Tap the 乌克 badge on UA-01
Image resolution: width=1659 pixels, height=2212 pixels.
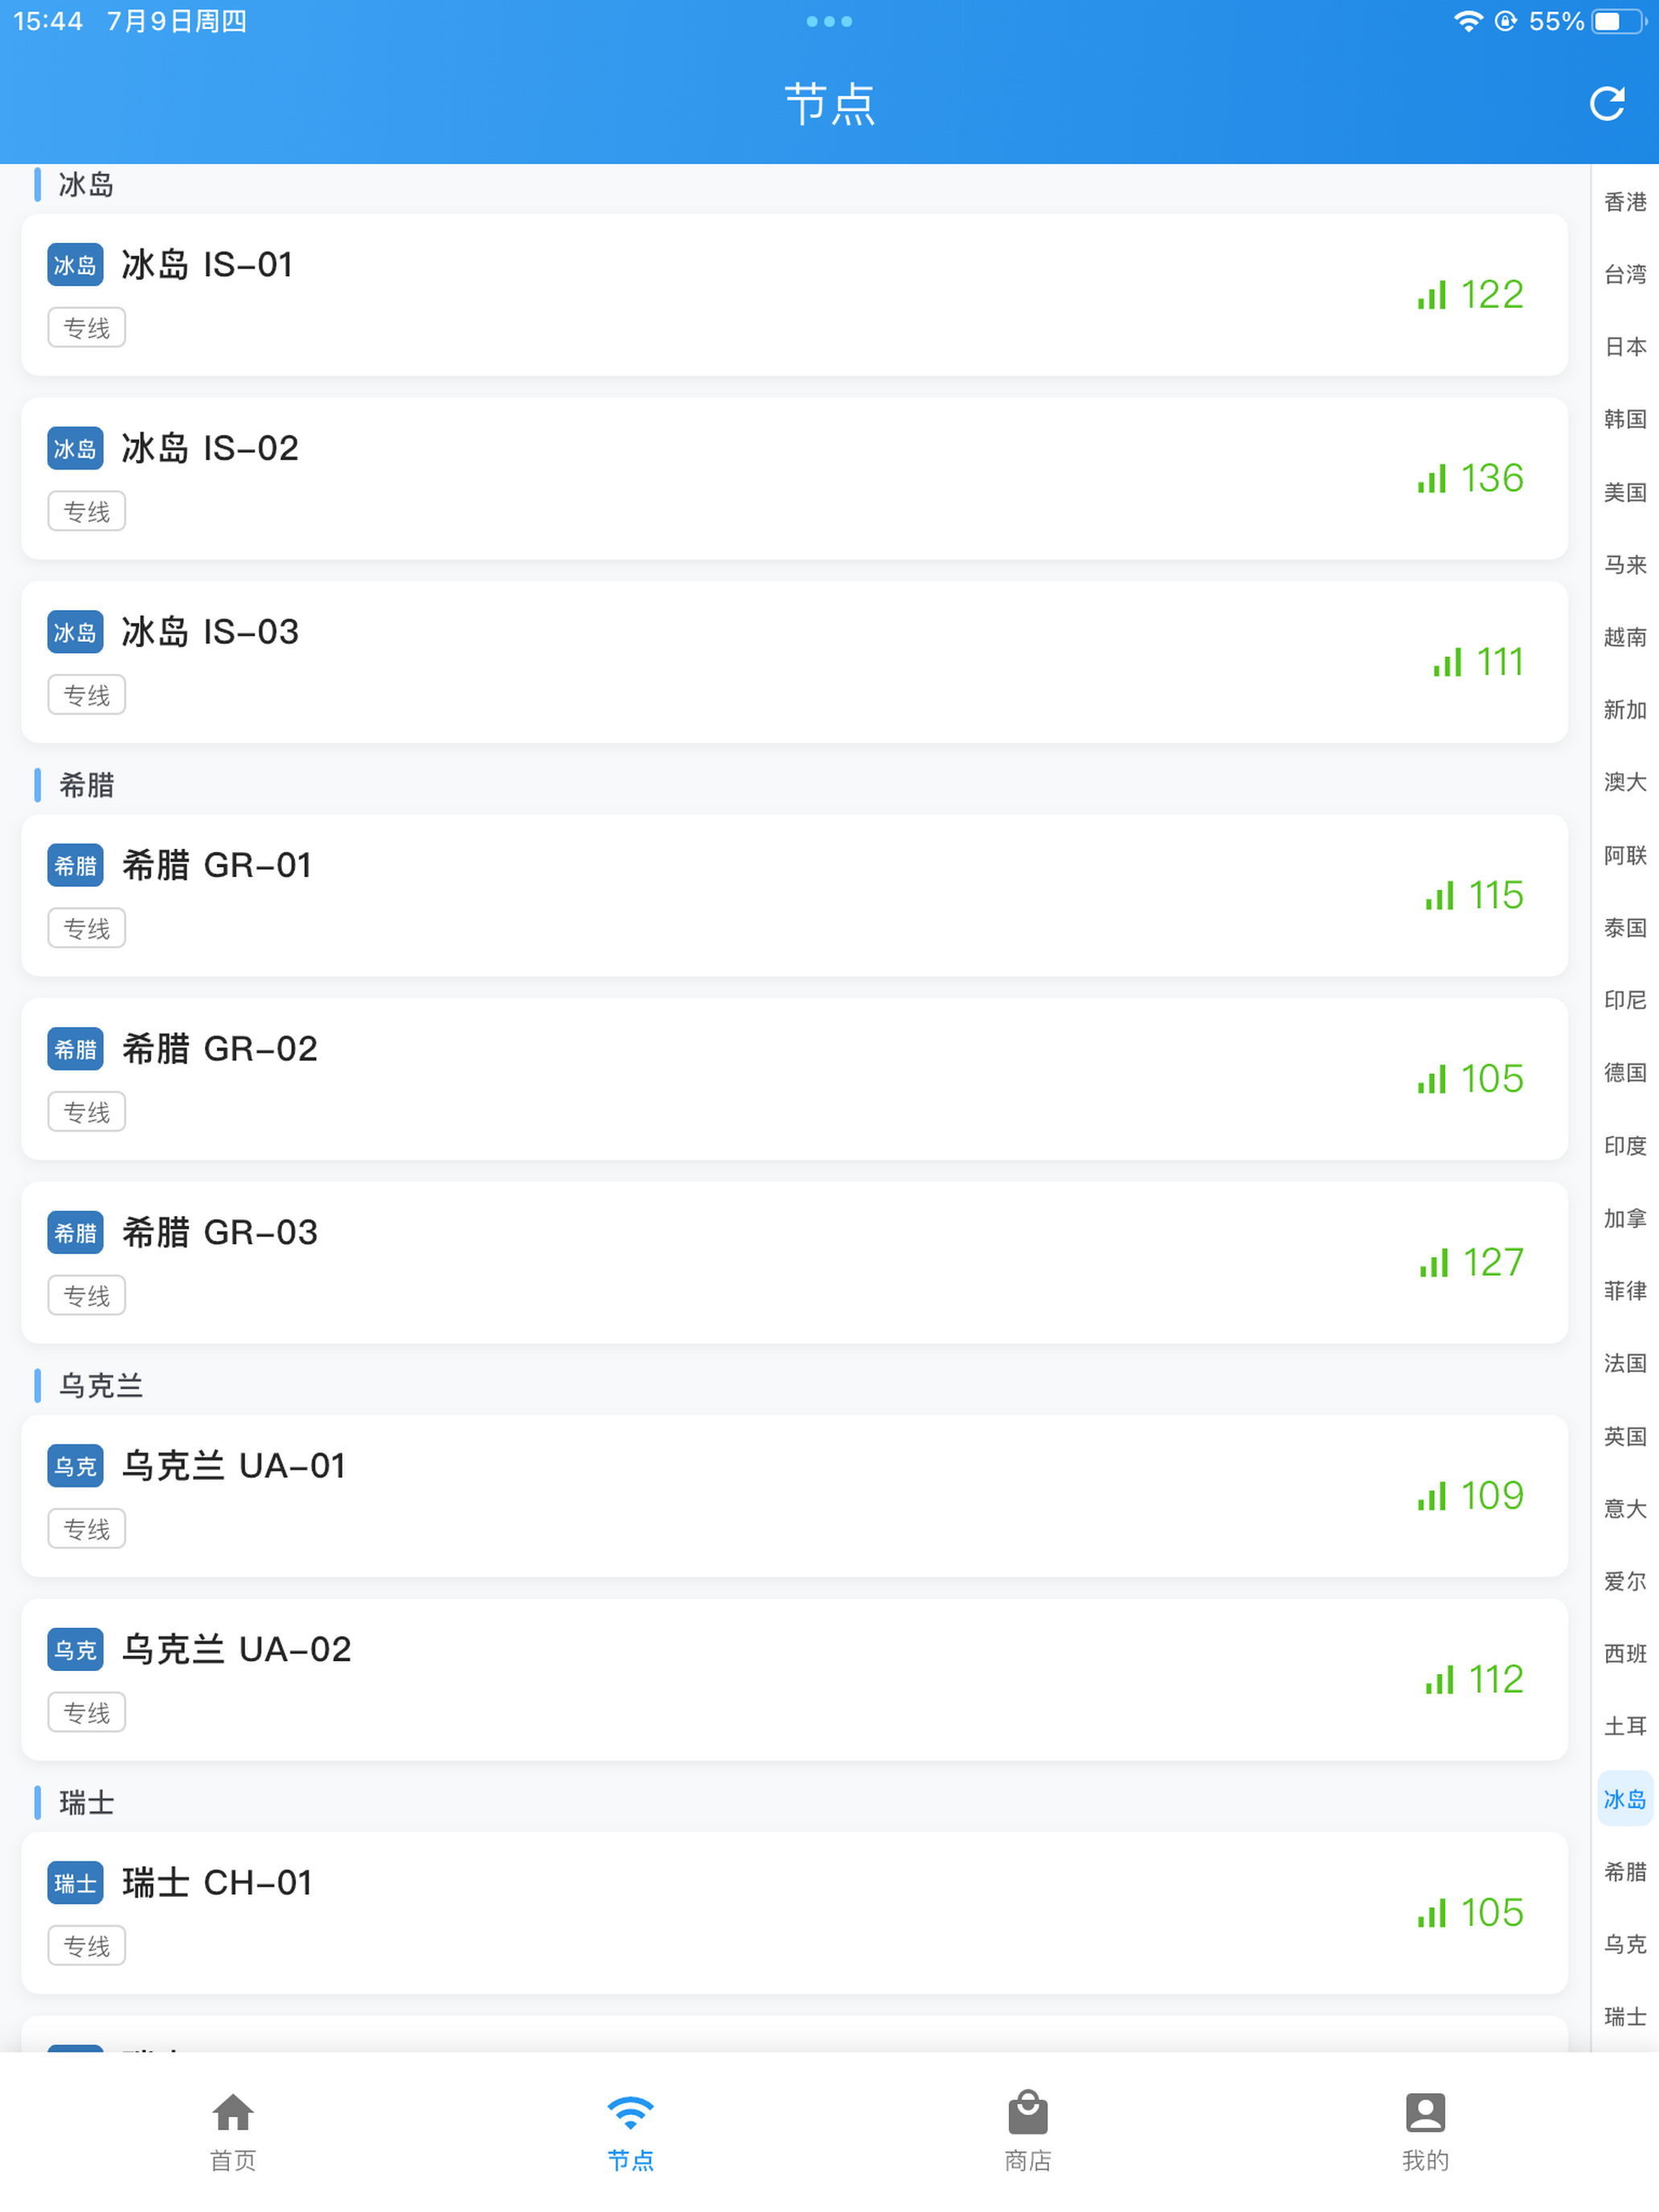[x=75, y=1466]
